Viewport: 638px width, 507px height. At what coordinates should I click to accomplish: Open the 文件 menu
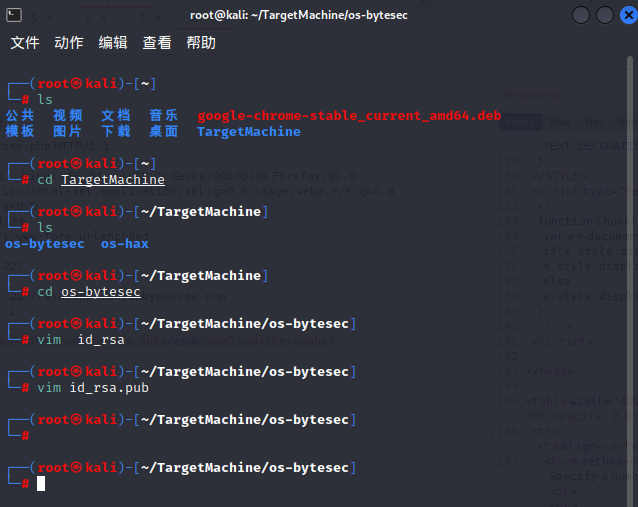(x=25, y=42)
